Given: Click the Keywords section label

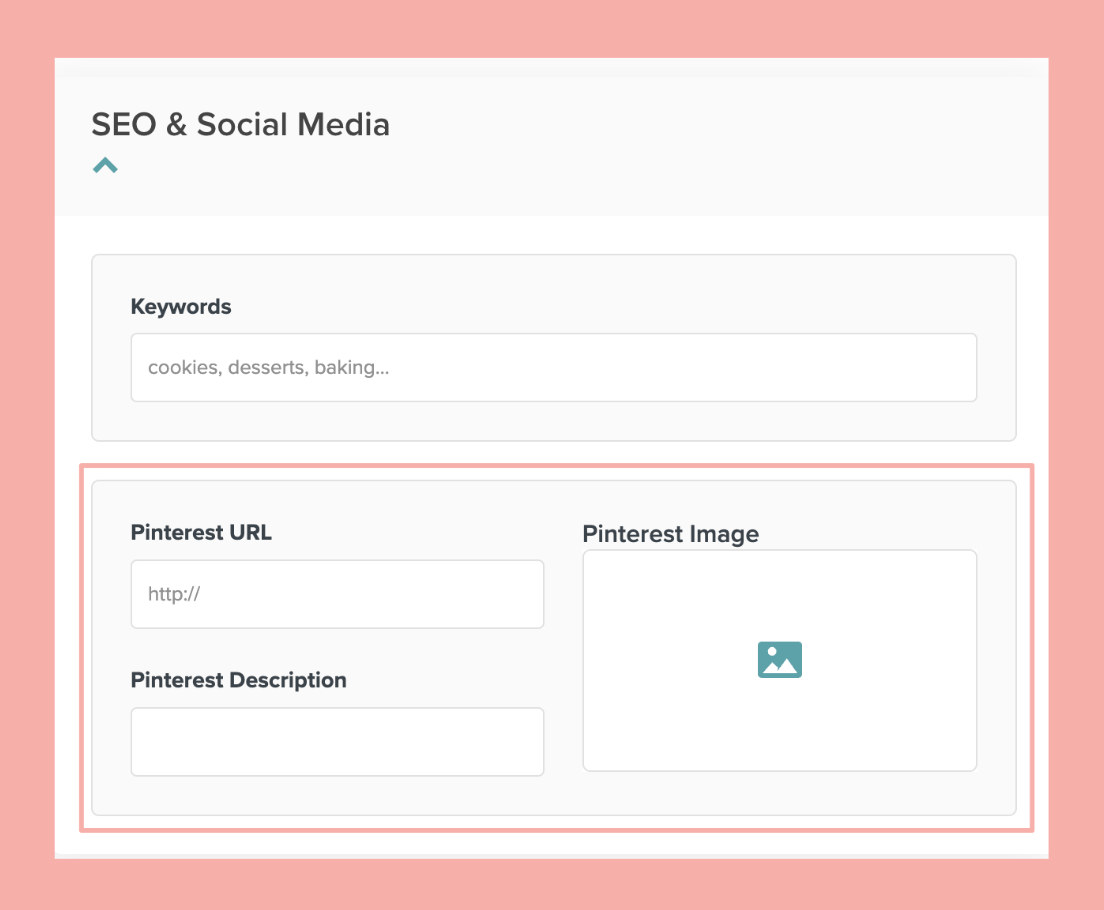Looking at the screenshot, I should [x=181, y=306].
